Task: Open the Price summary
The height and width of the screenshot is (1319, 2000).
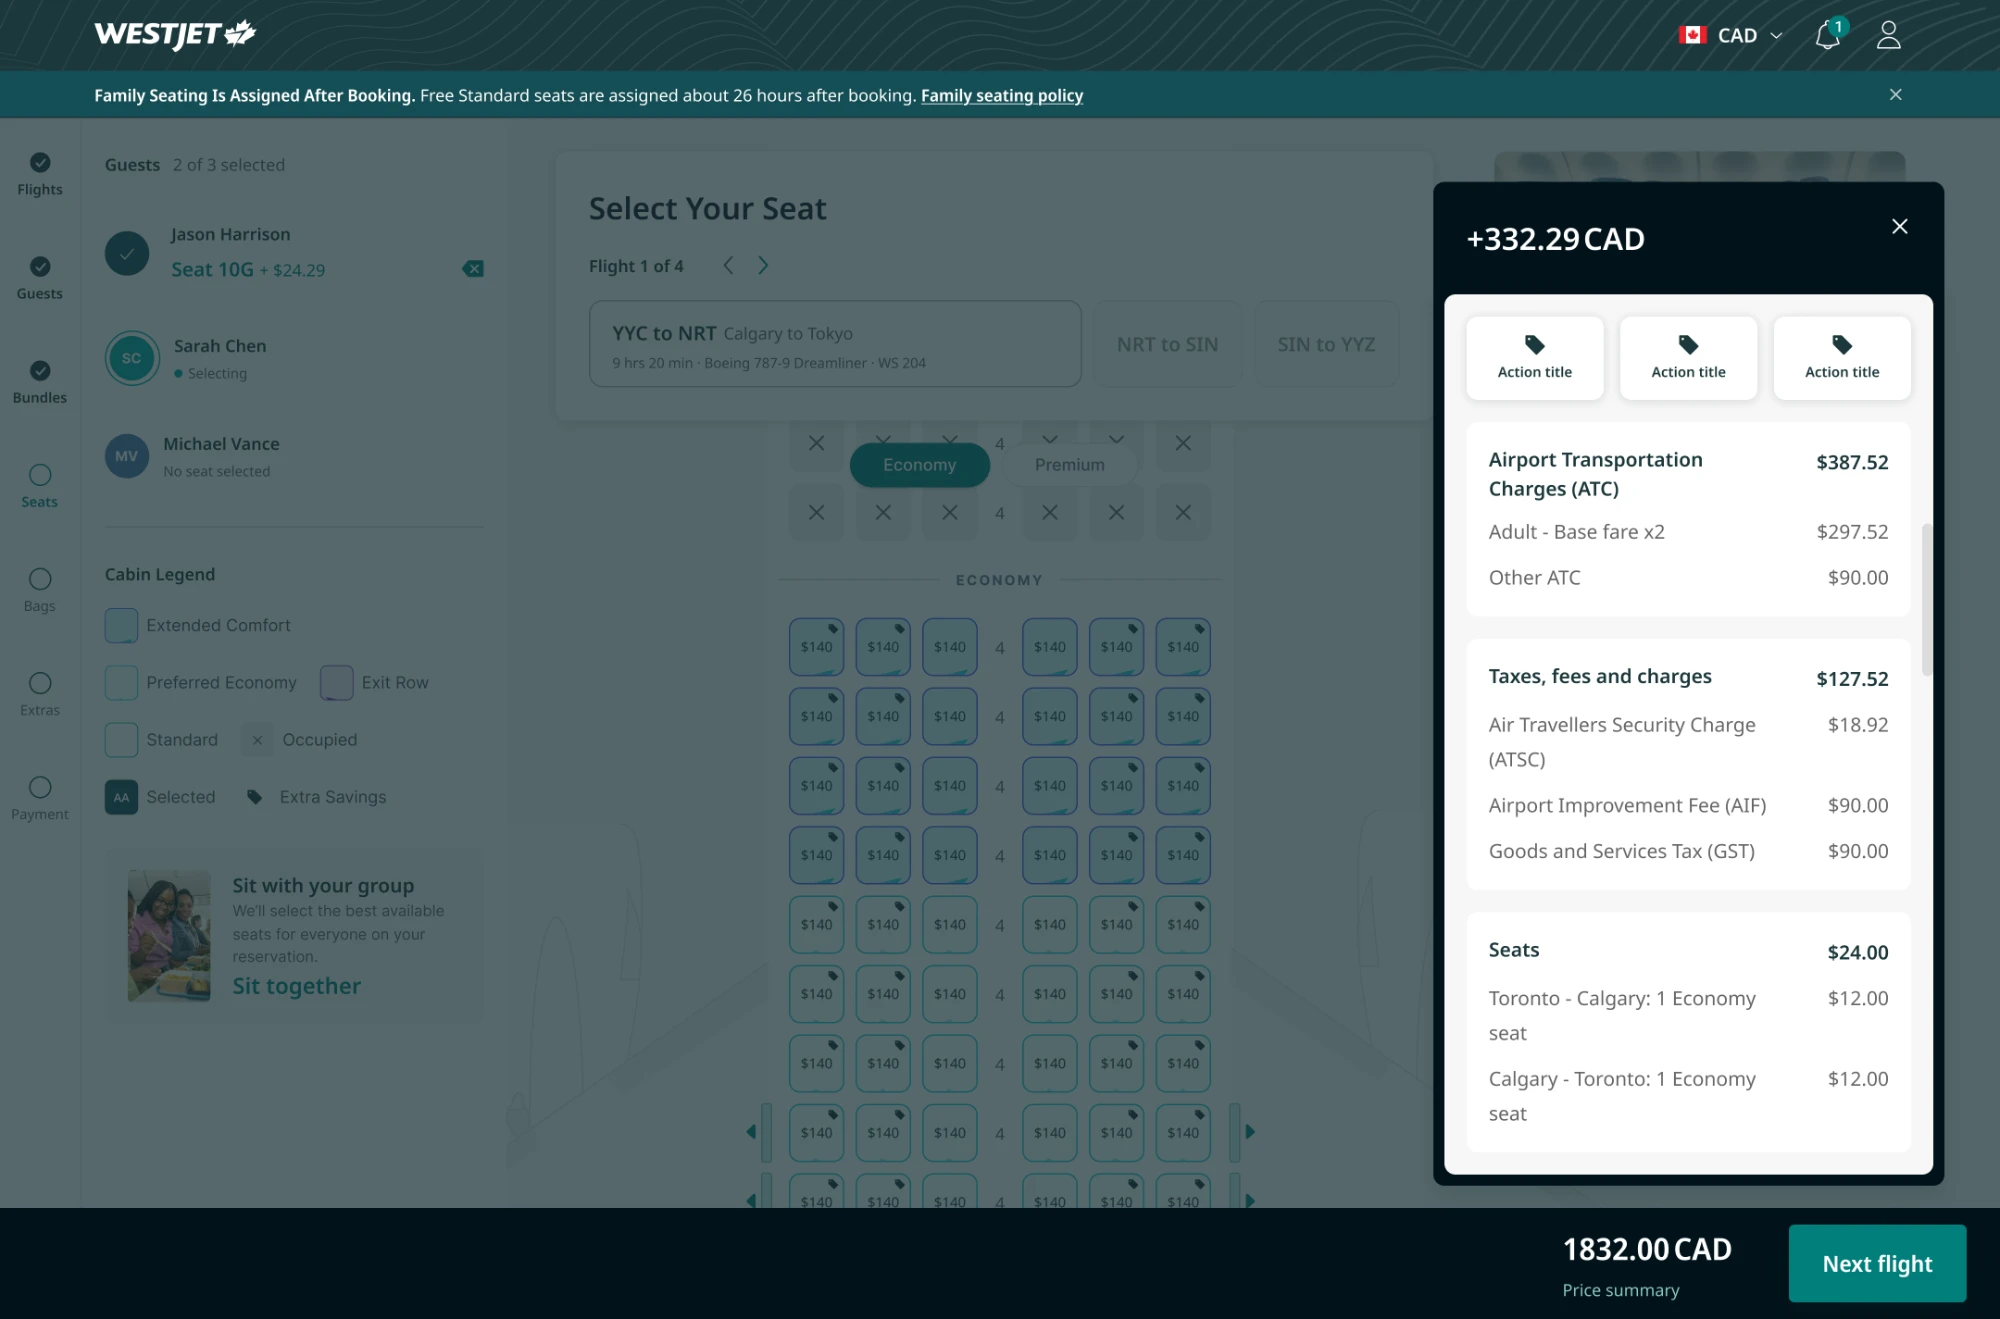Action: point(1620,1290)
